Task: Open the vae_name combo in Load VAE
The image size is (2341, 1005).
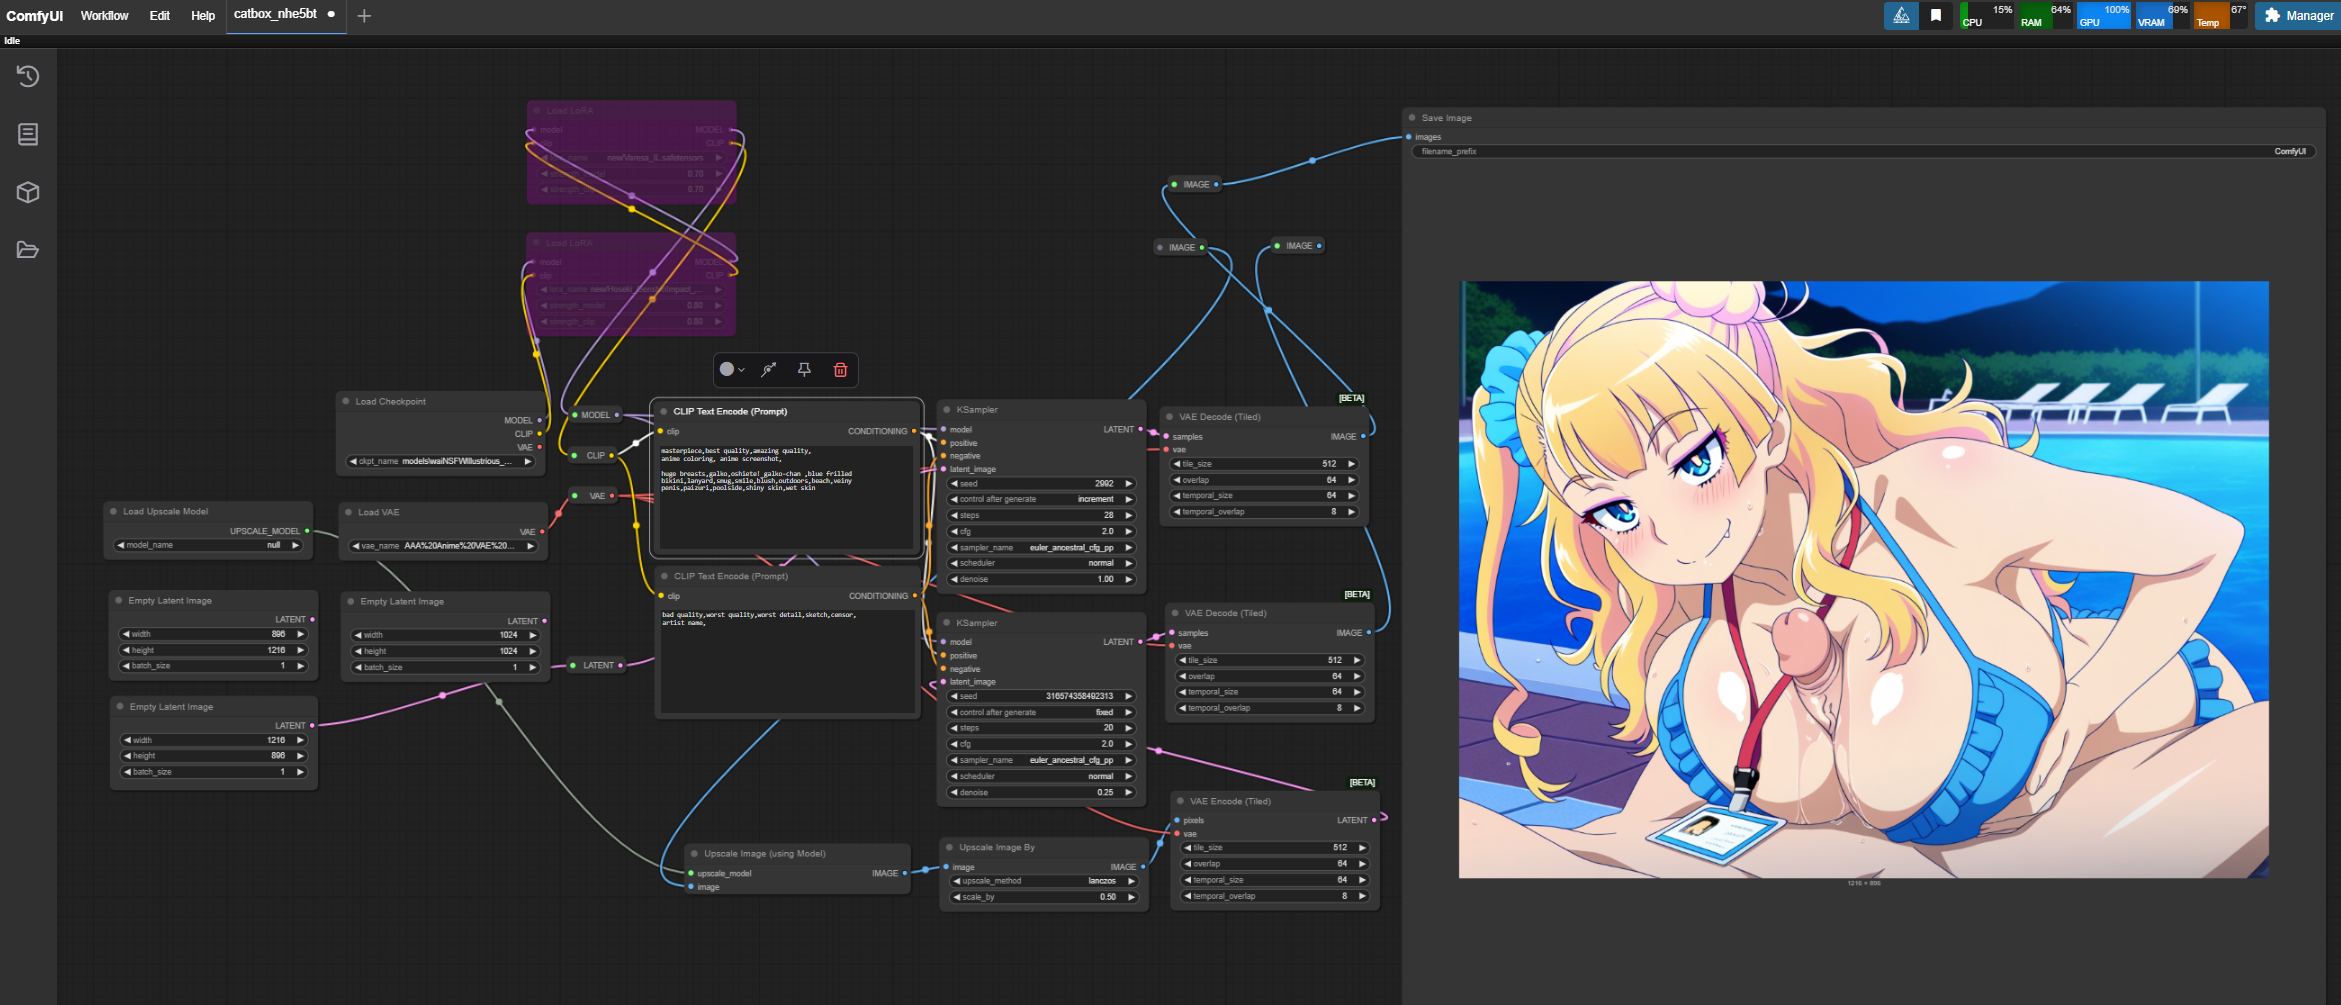Action: click(x=443, y=546)
